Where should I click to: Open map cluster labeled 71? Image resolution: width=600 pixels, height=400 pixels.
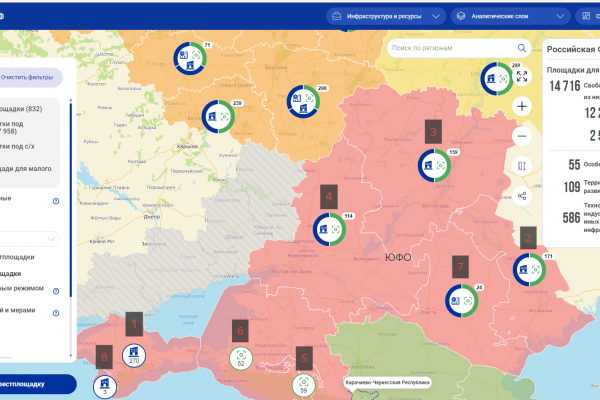pos(190,58)
